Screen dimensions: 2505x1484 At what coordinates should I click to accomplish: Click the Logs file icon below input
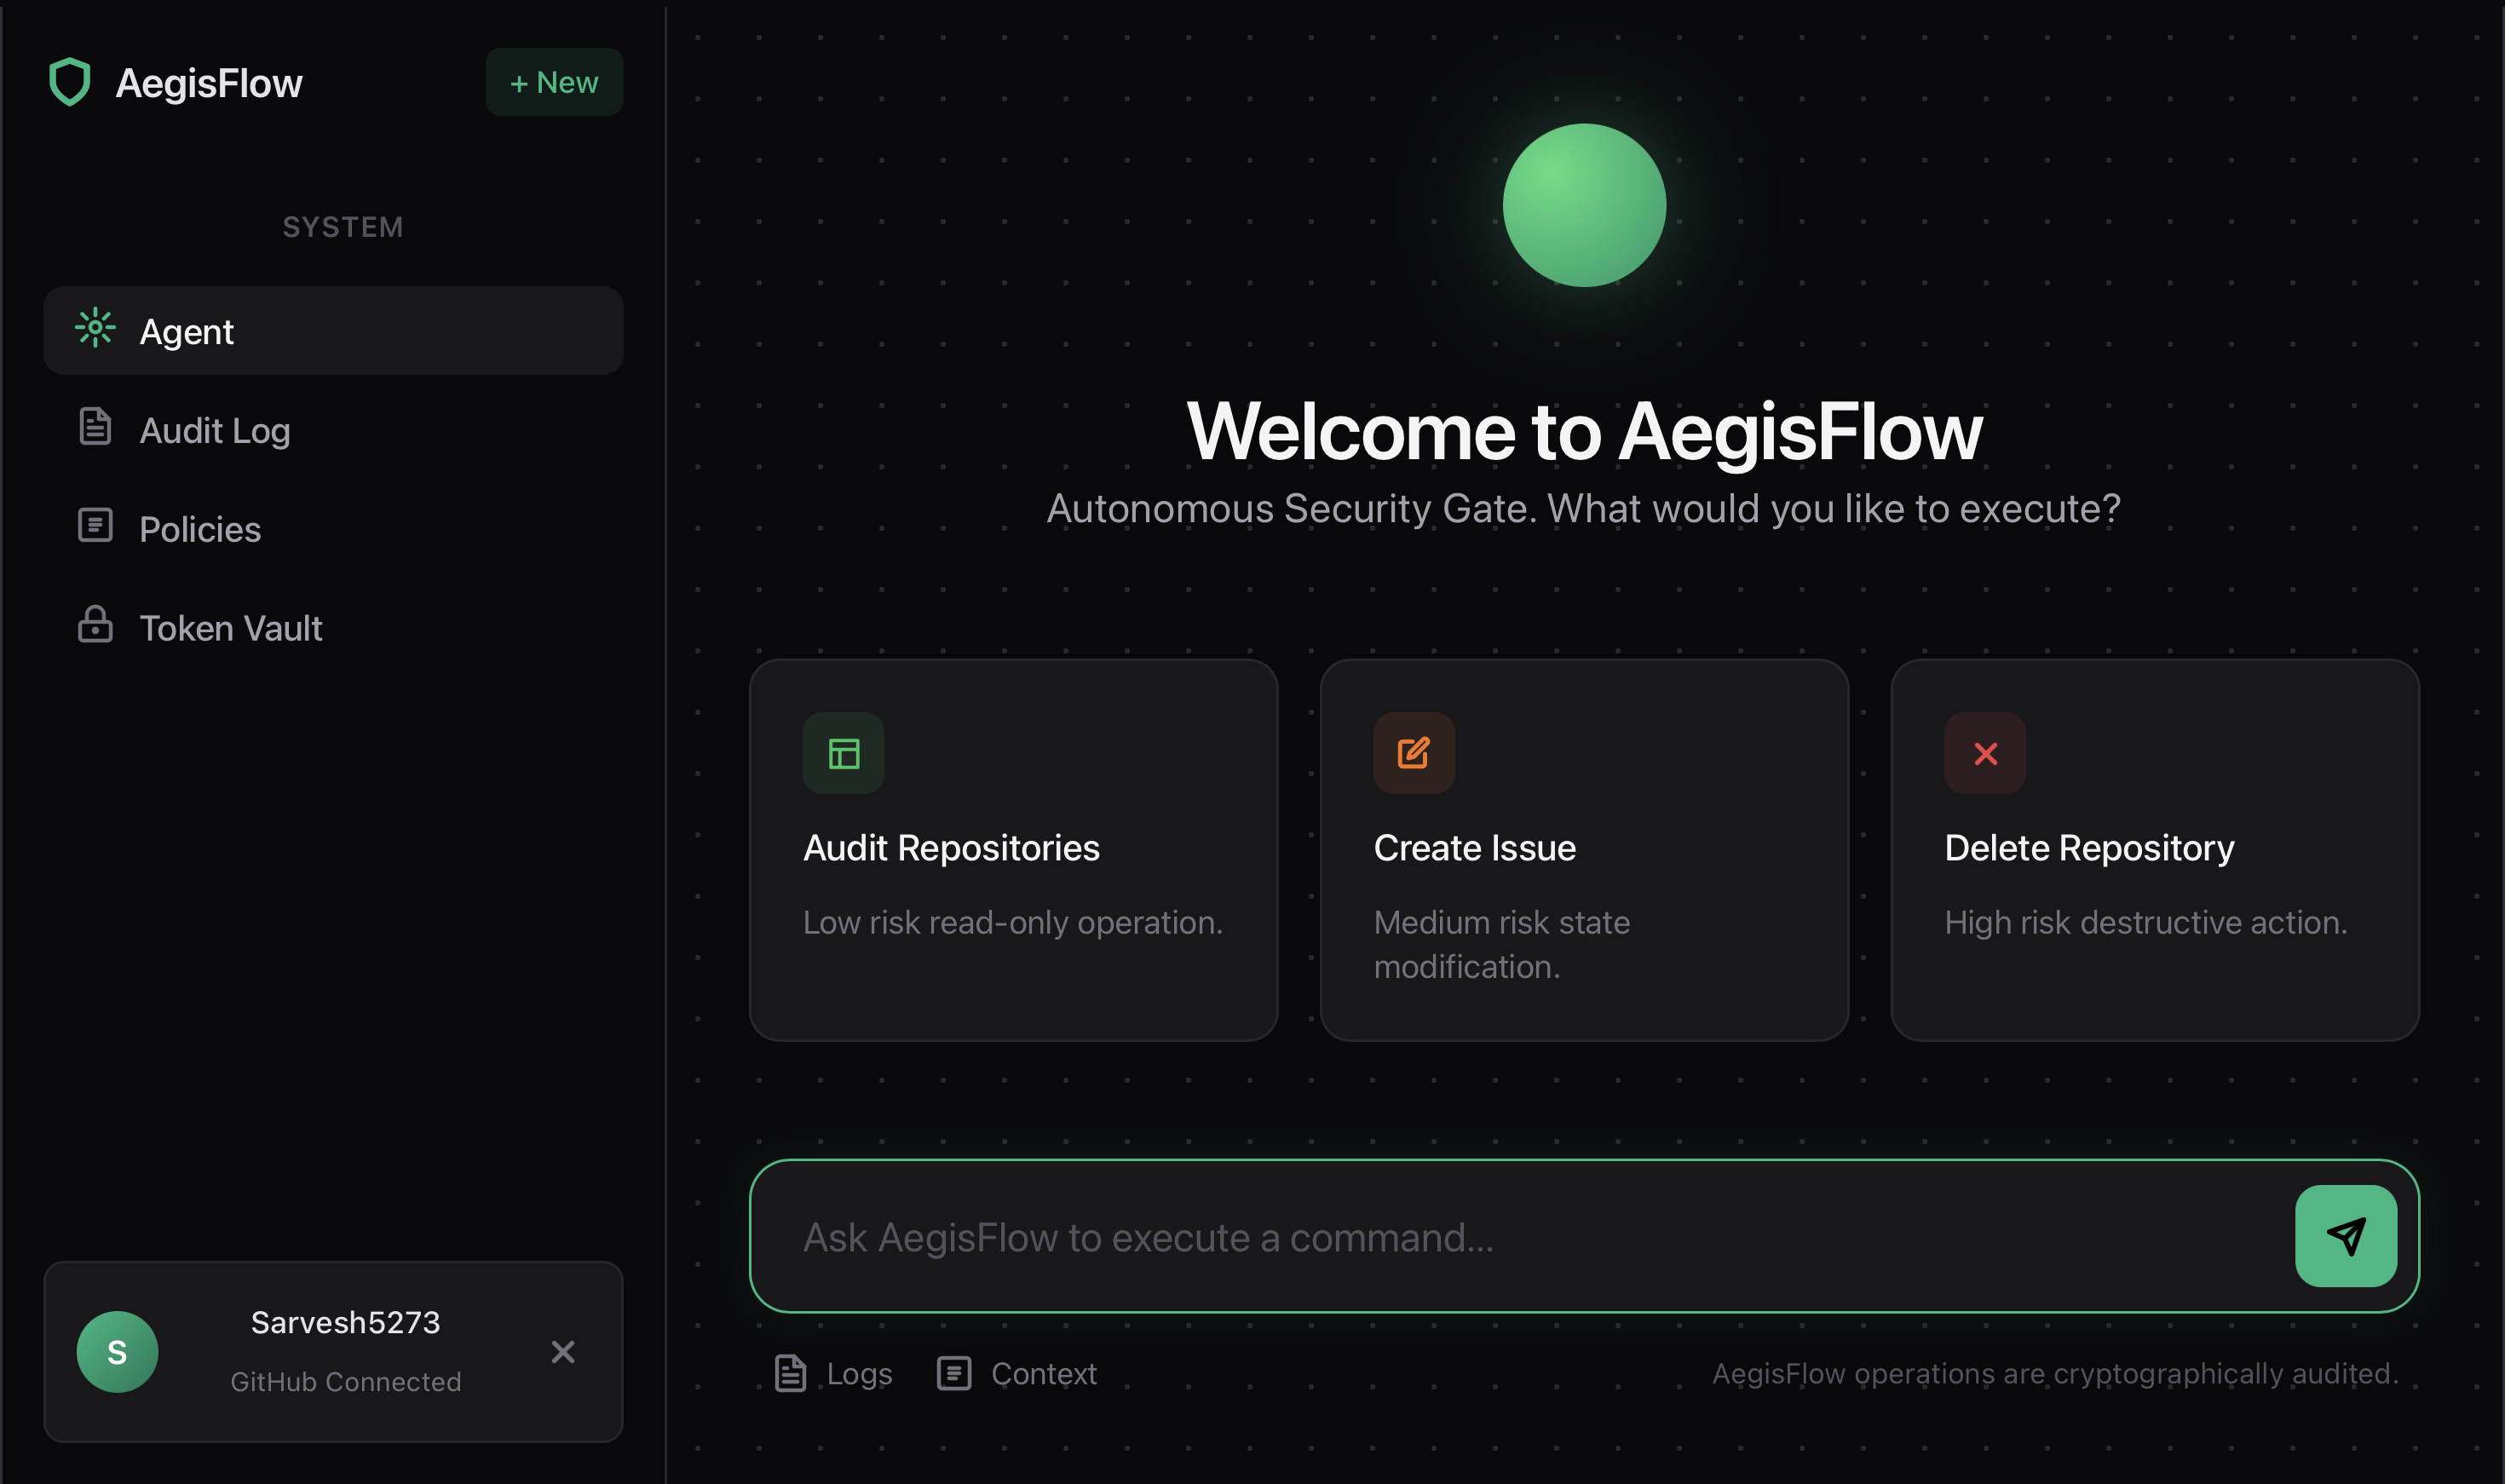(x=790, y=1373)
